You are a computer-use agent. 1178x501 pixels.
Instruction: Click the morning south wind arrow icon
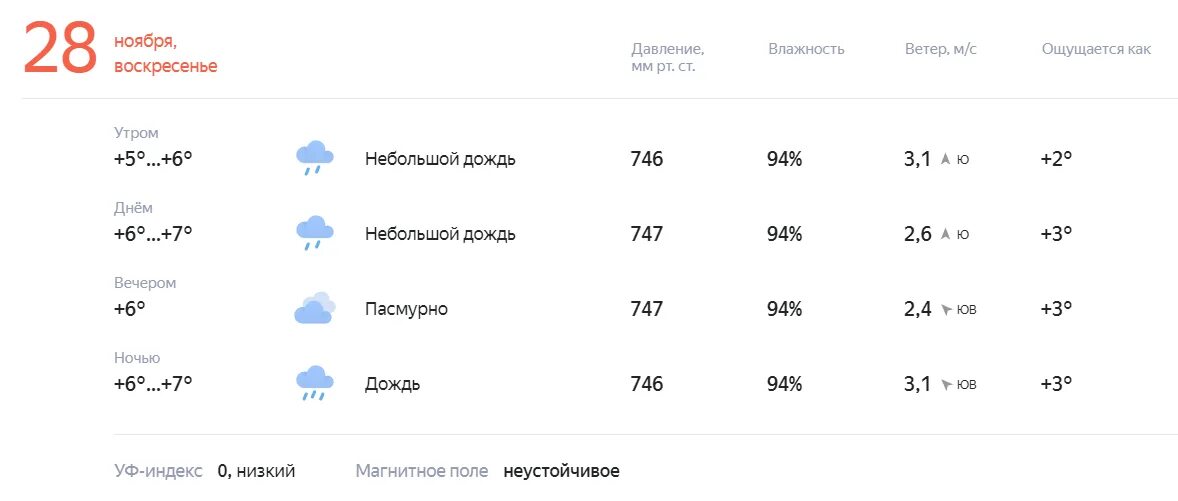point(945,159)
